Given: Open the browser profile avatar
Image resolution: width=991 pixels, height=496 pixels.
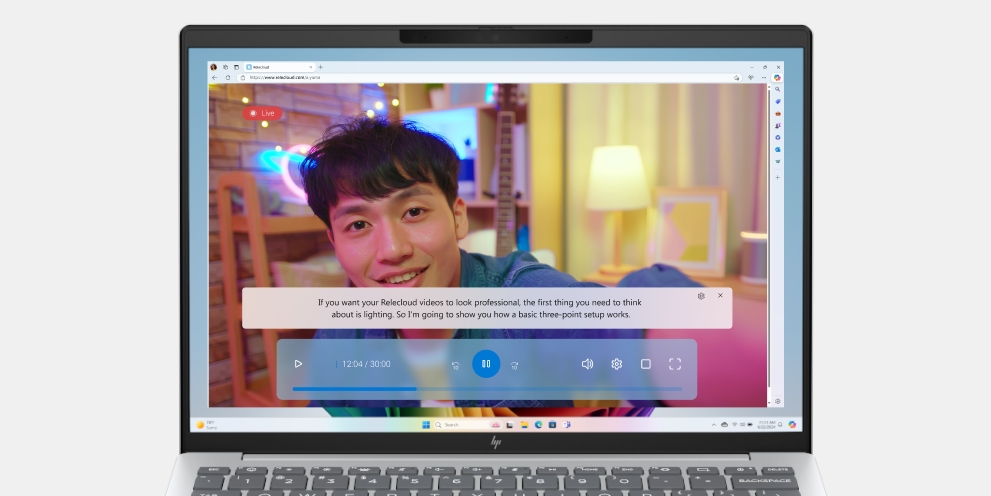Looking at the screenshot, I should point(214,67).
